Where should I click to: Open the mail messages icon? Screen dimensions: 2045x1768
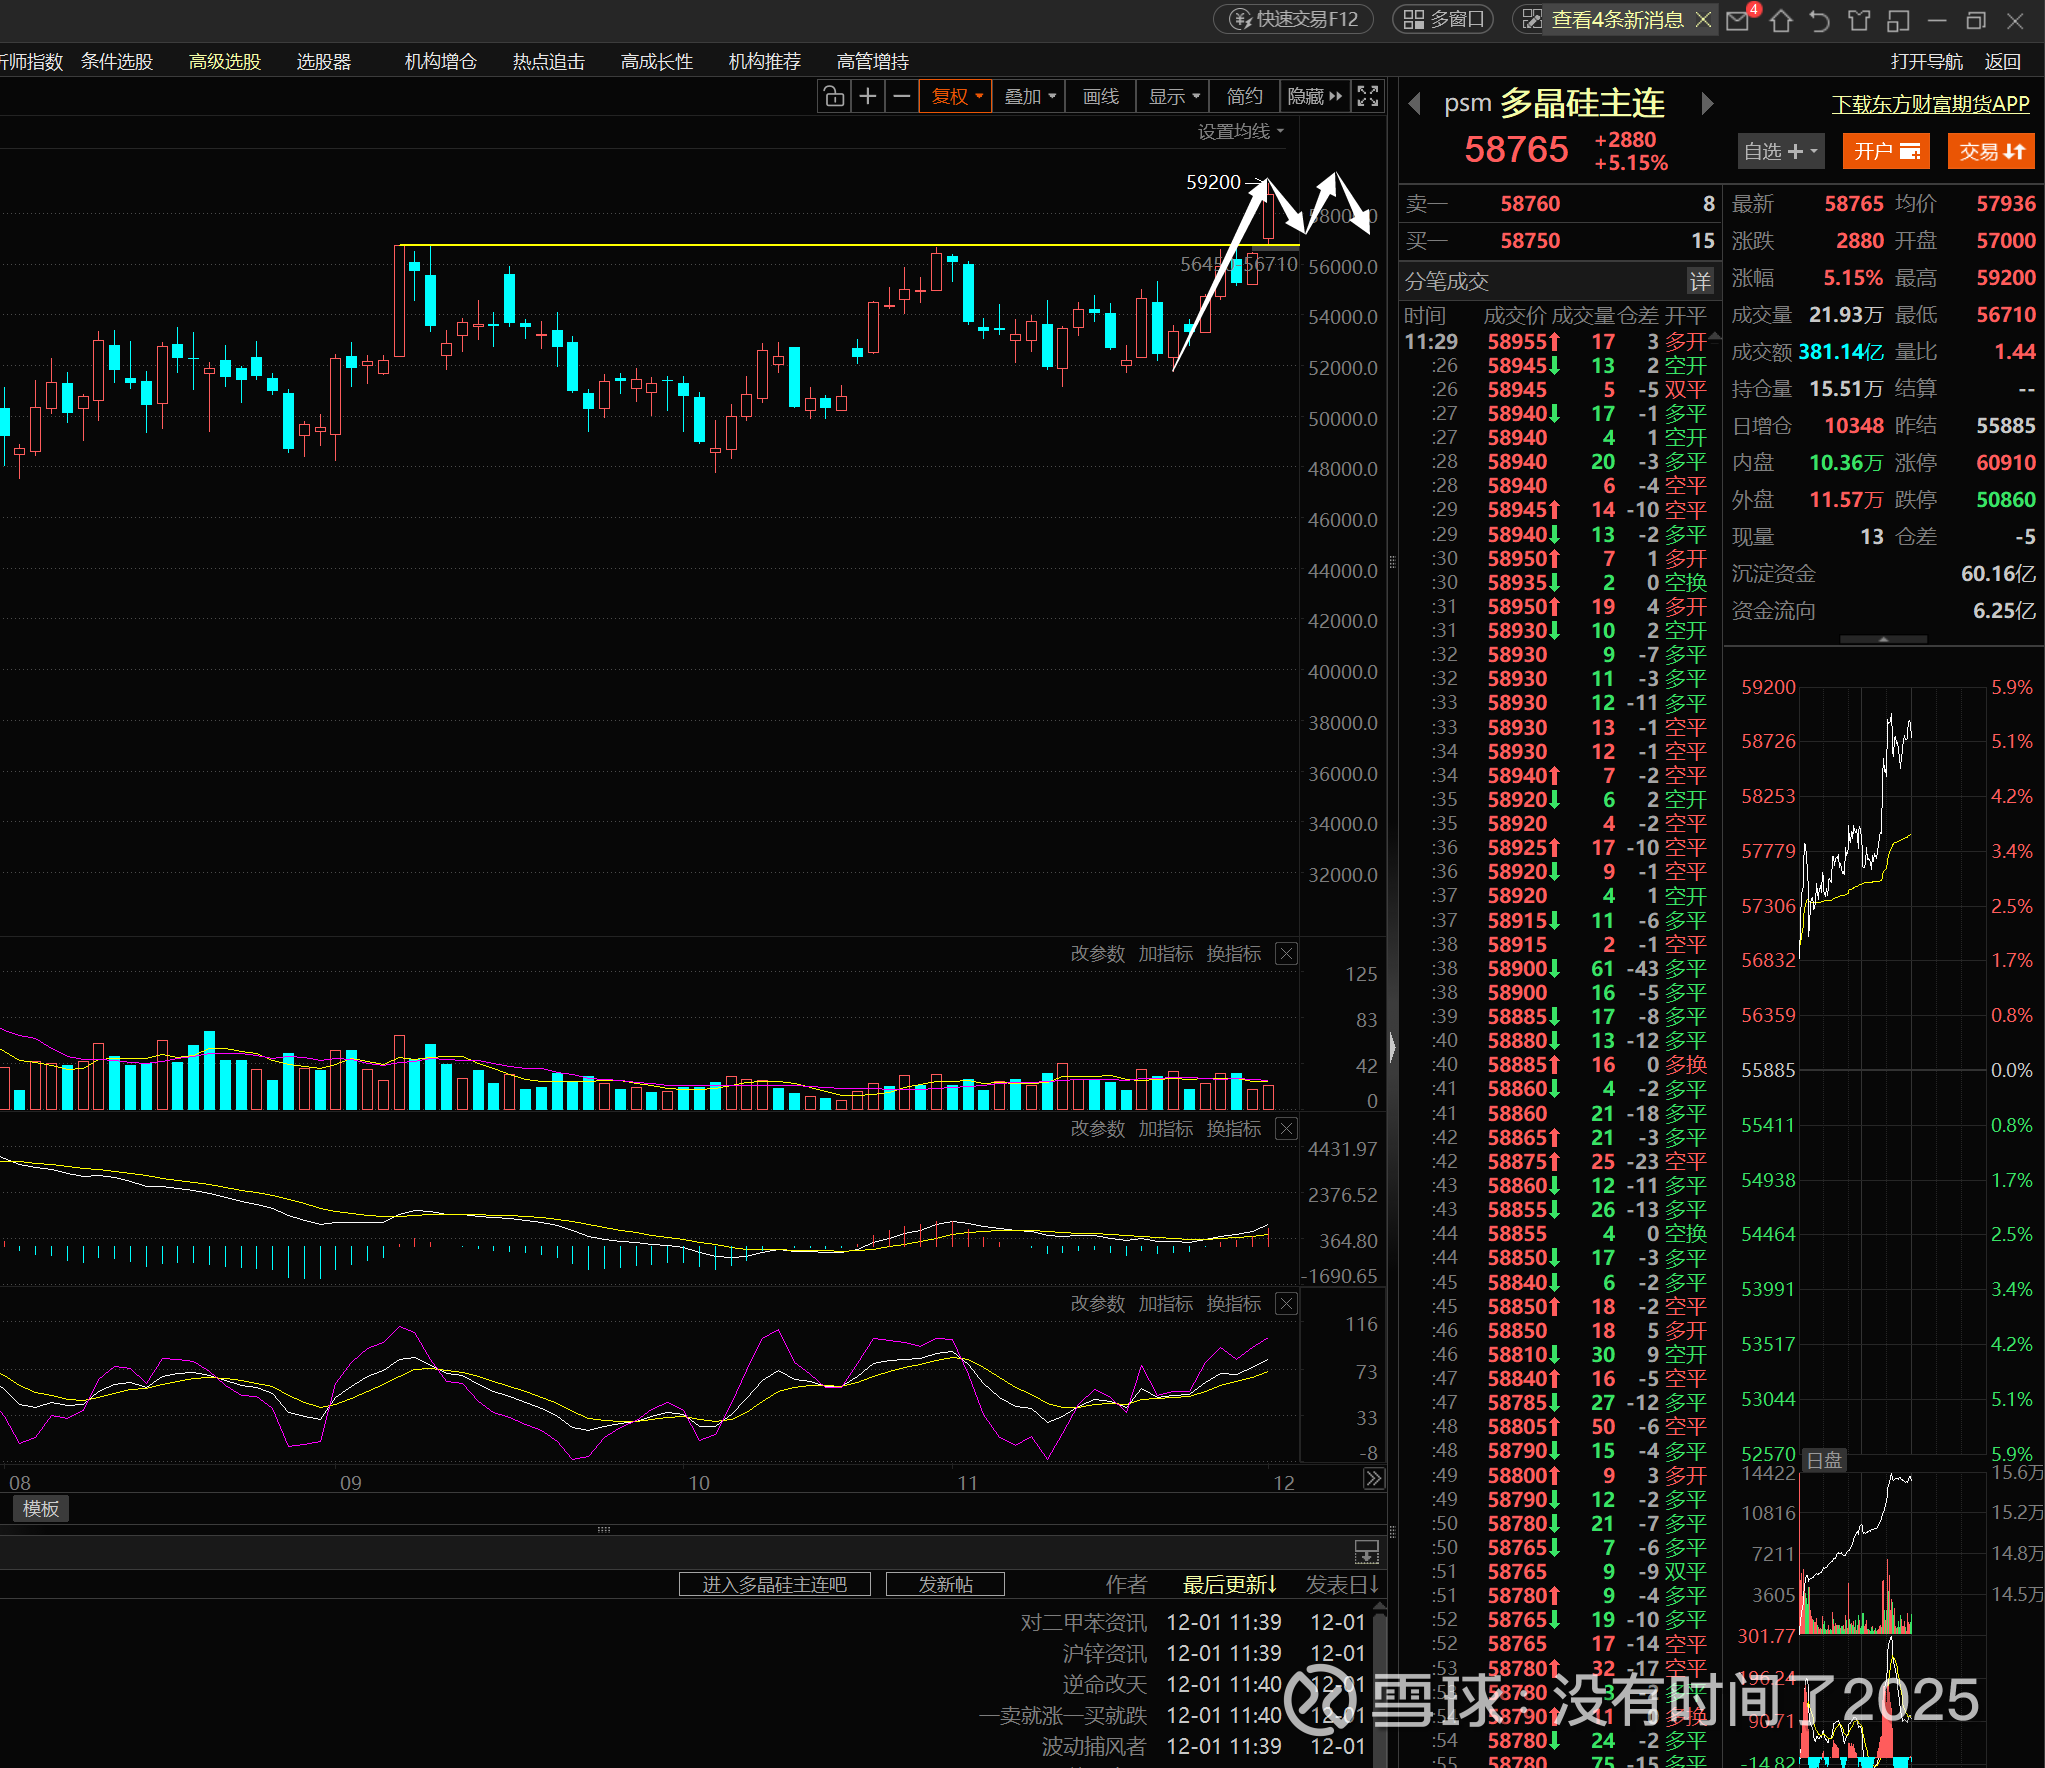click(x=1739, y=20)
